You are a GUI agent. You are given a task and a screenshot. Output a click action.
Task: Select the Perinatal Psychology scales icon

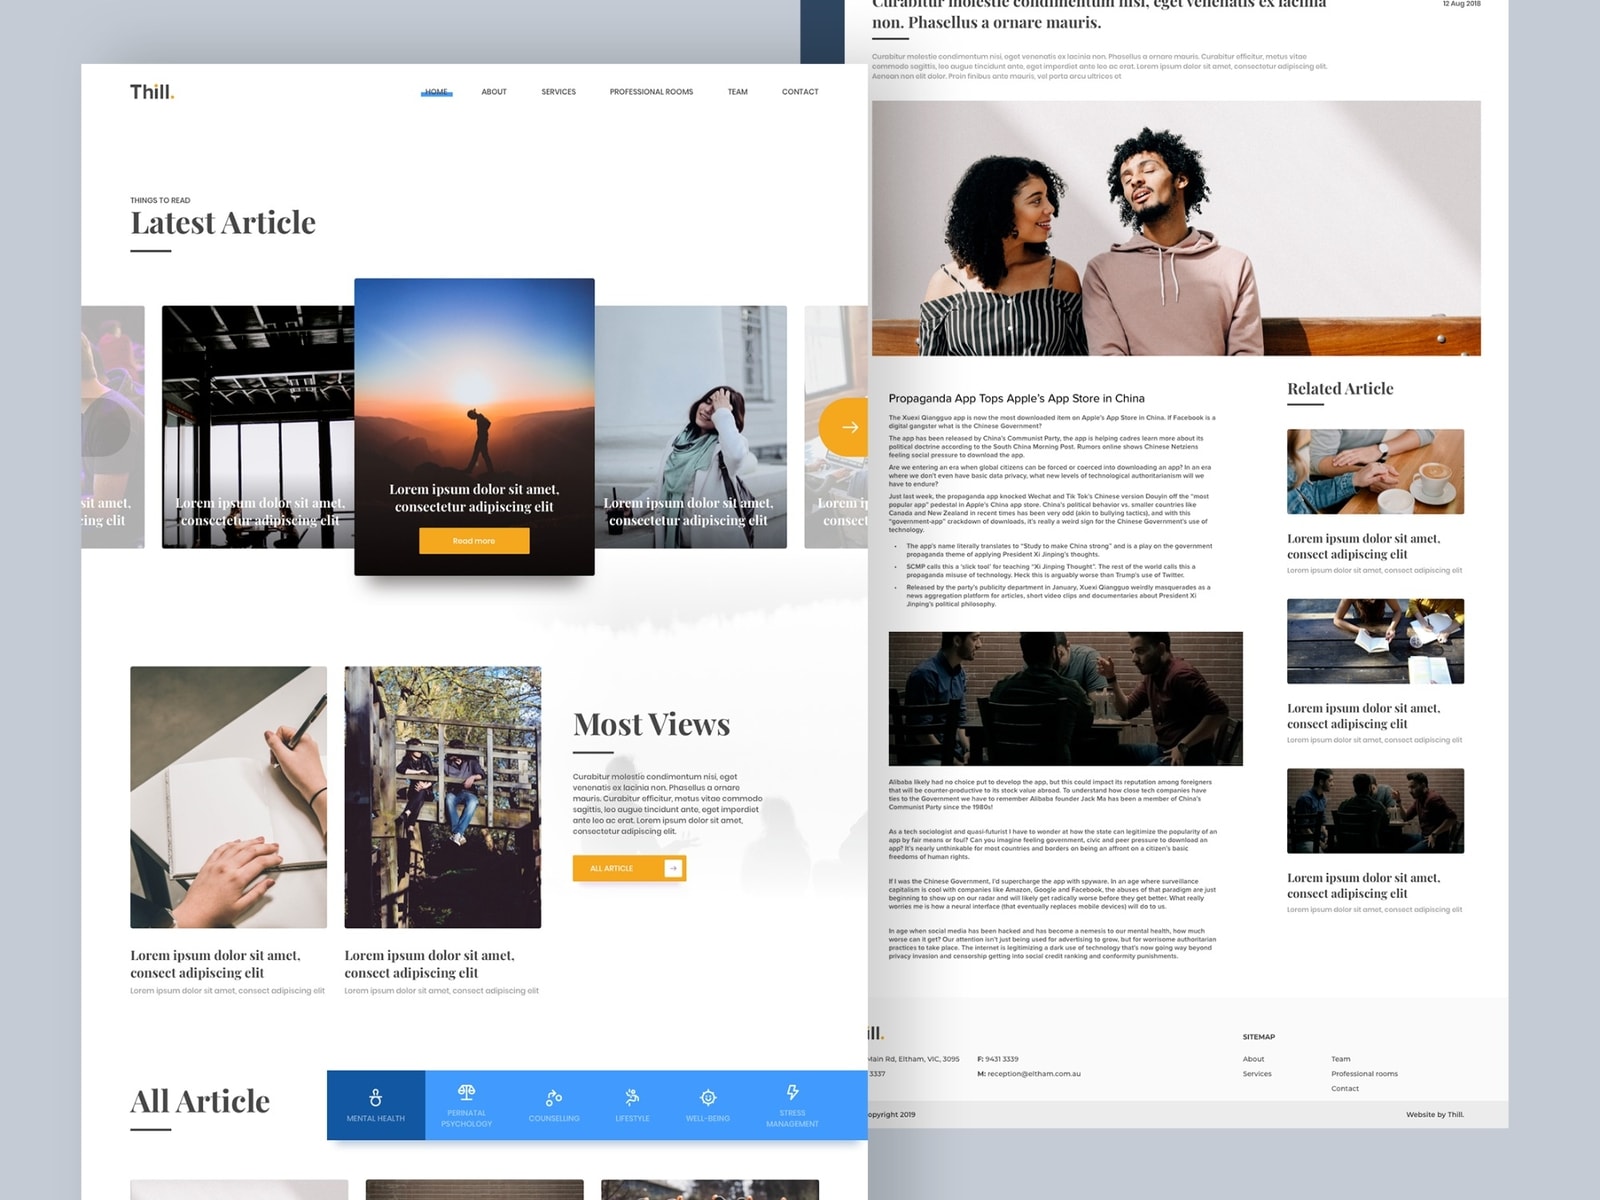tap(466, 1092)
